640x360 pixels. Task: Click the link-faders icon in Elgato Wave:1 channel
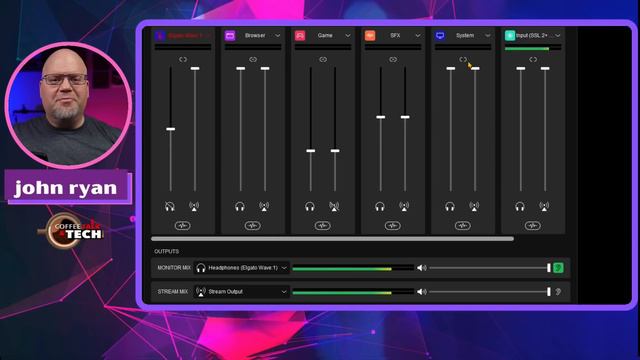[183, 60]
